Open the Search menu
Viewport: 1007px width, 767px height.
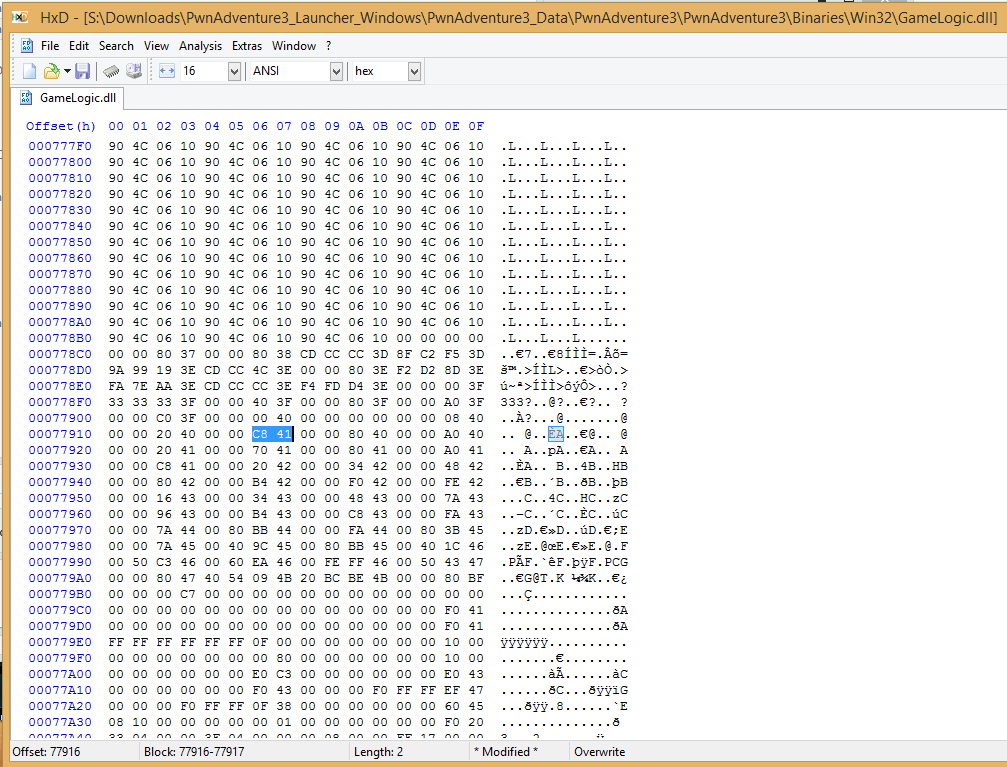click(117, 46)
